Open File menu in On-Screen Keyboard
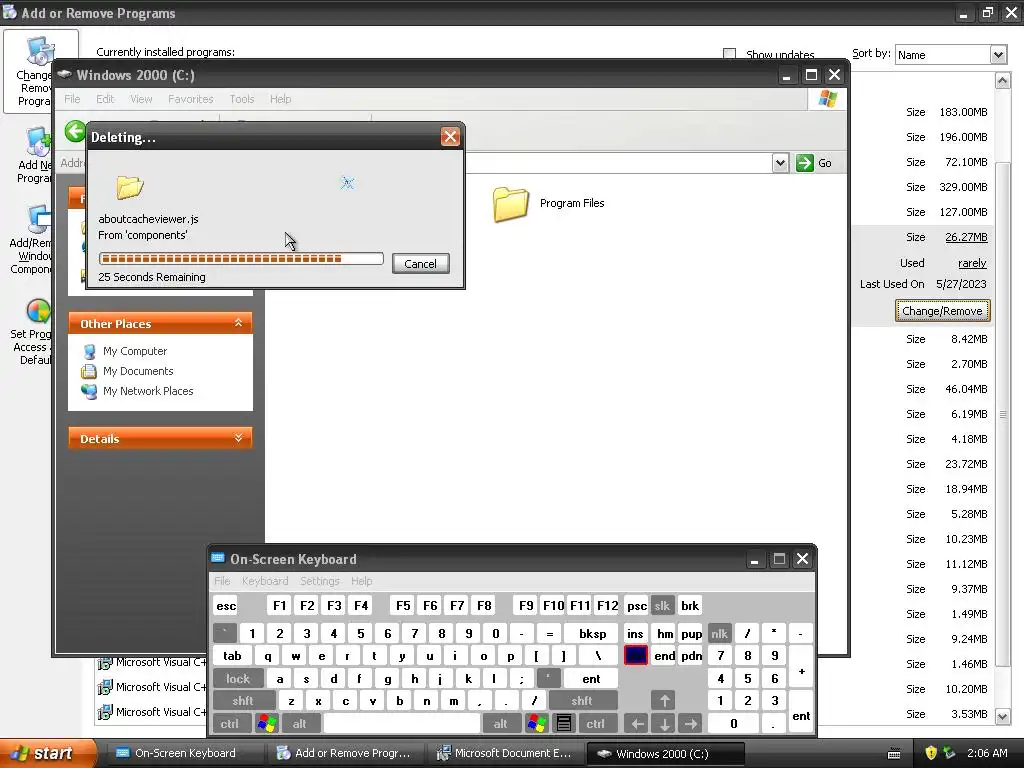Screen dimensions: 1024x768 (x=222, y=581)
